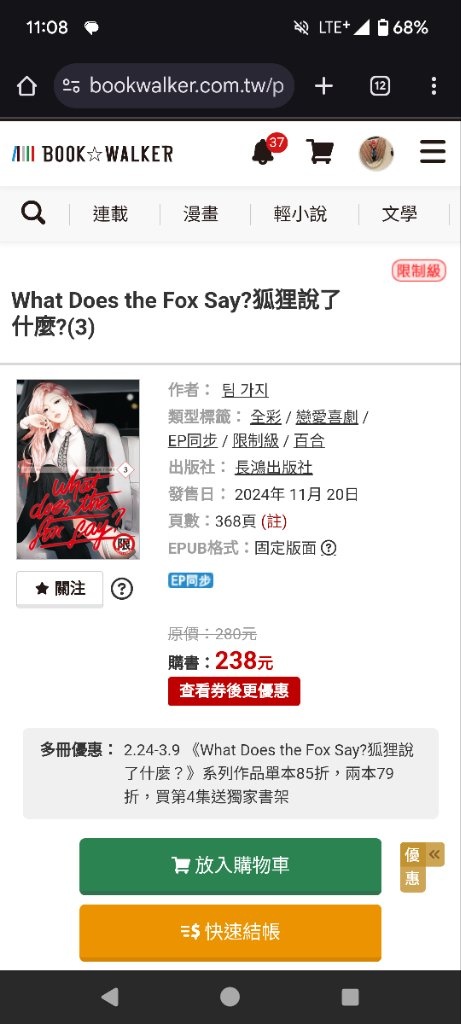Tap the book cover thumbnail
461x1024 pixels.
coord(78,470)
